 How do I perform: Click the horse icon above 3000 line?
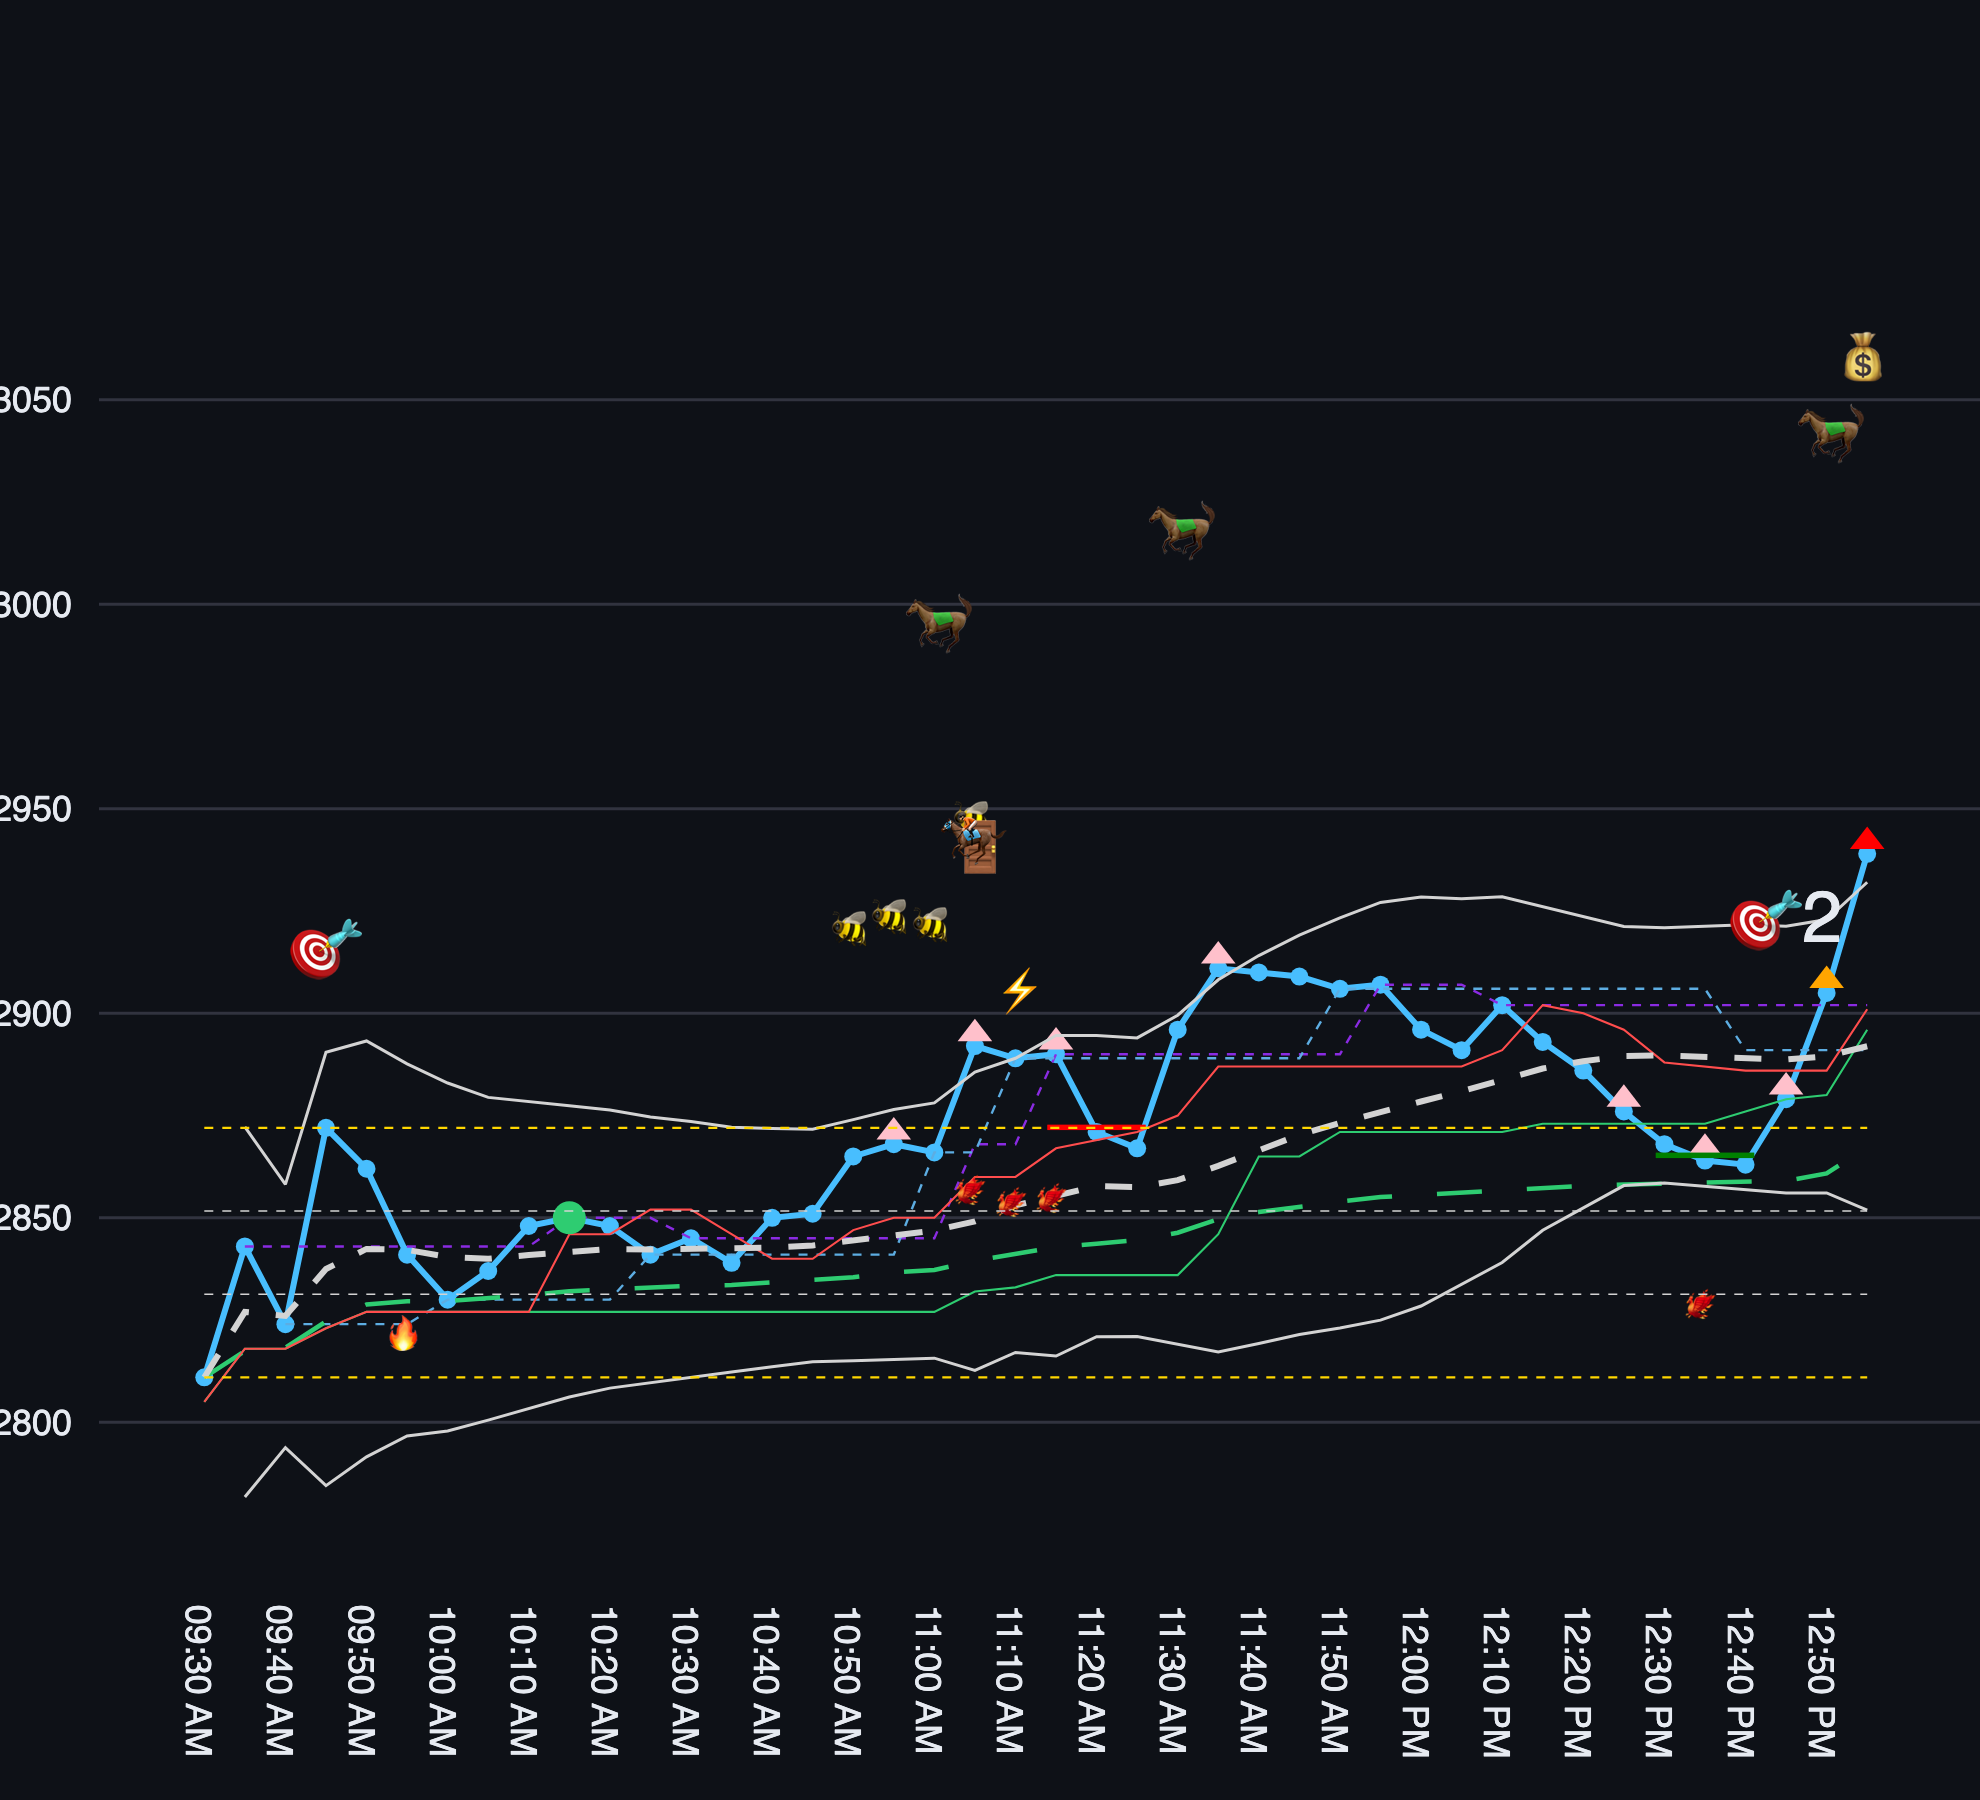click(939, 622)
